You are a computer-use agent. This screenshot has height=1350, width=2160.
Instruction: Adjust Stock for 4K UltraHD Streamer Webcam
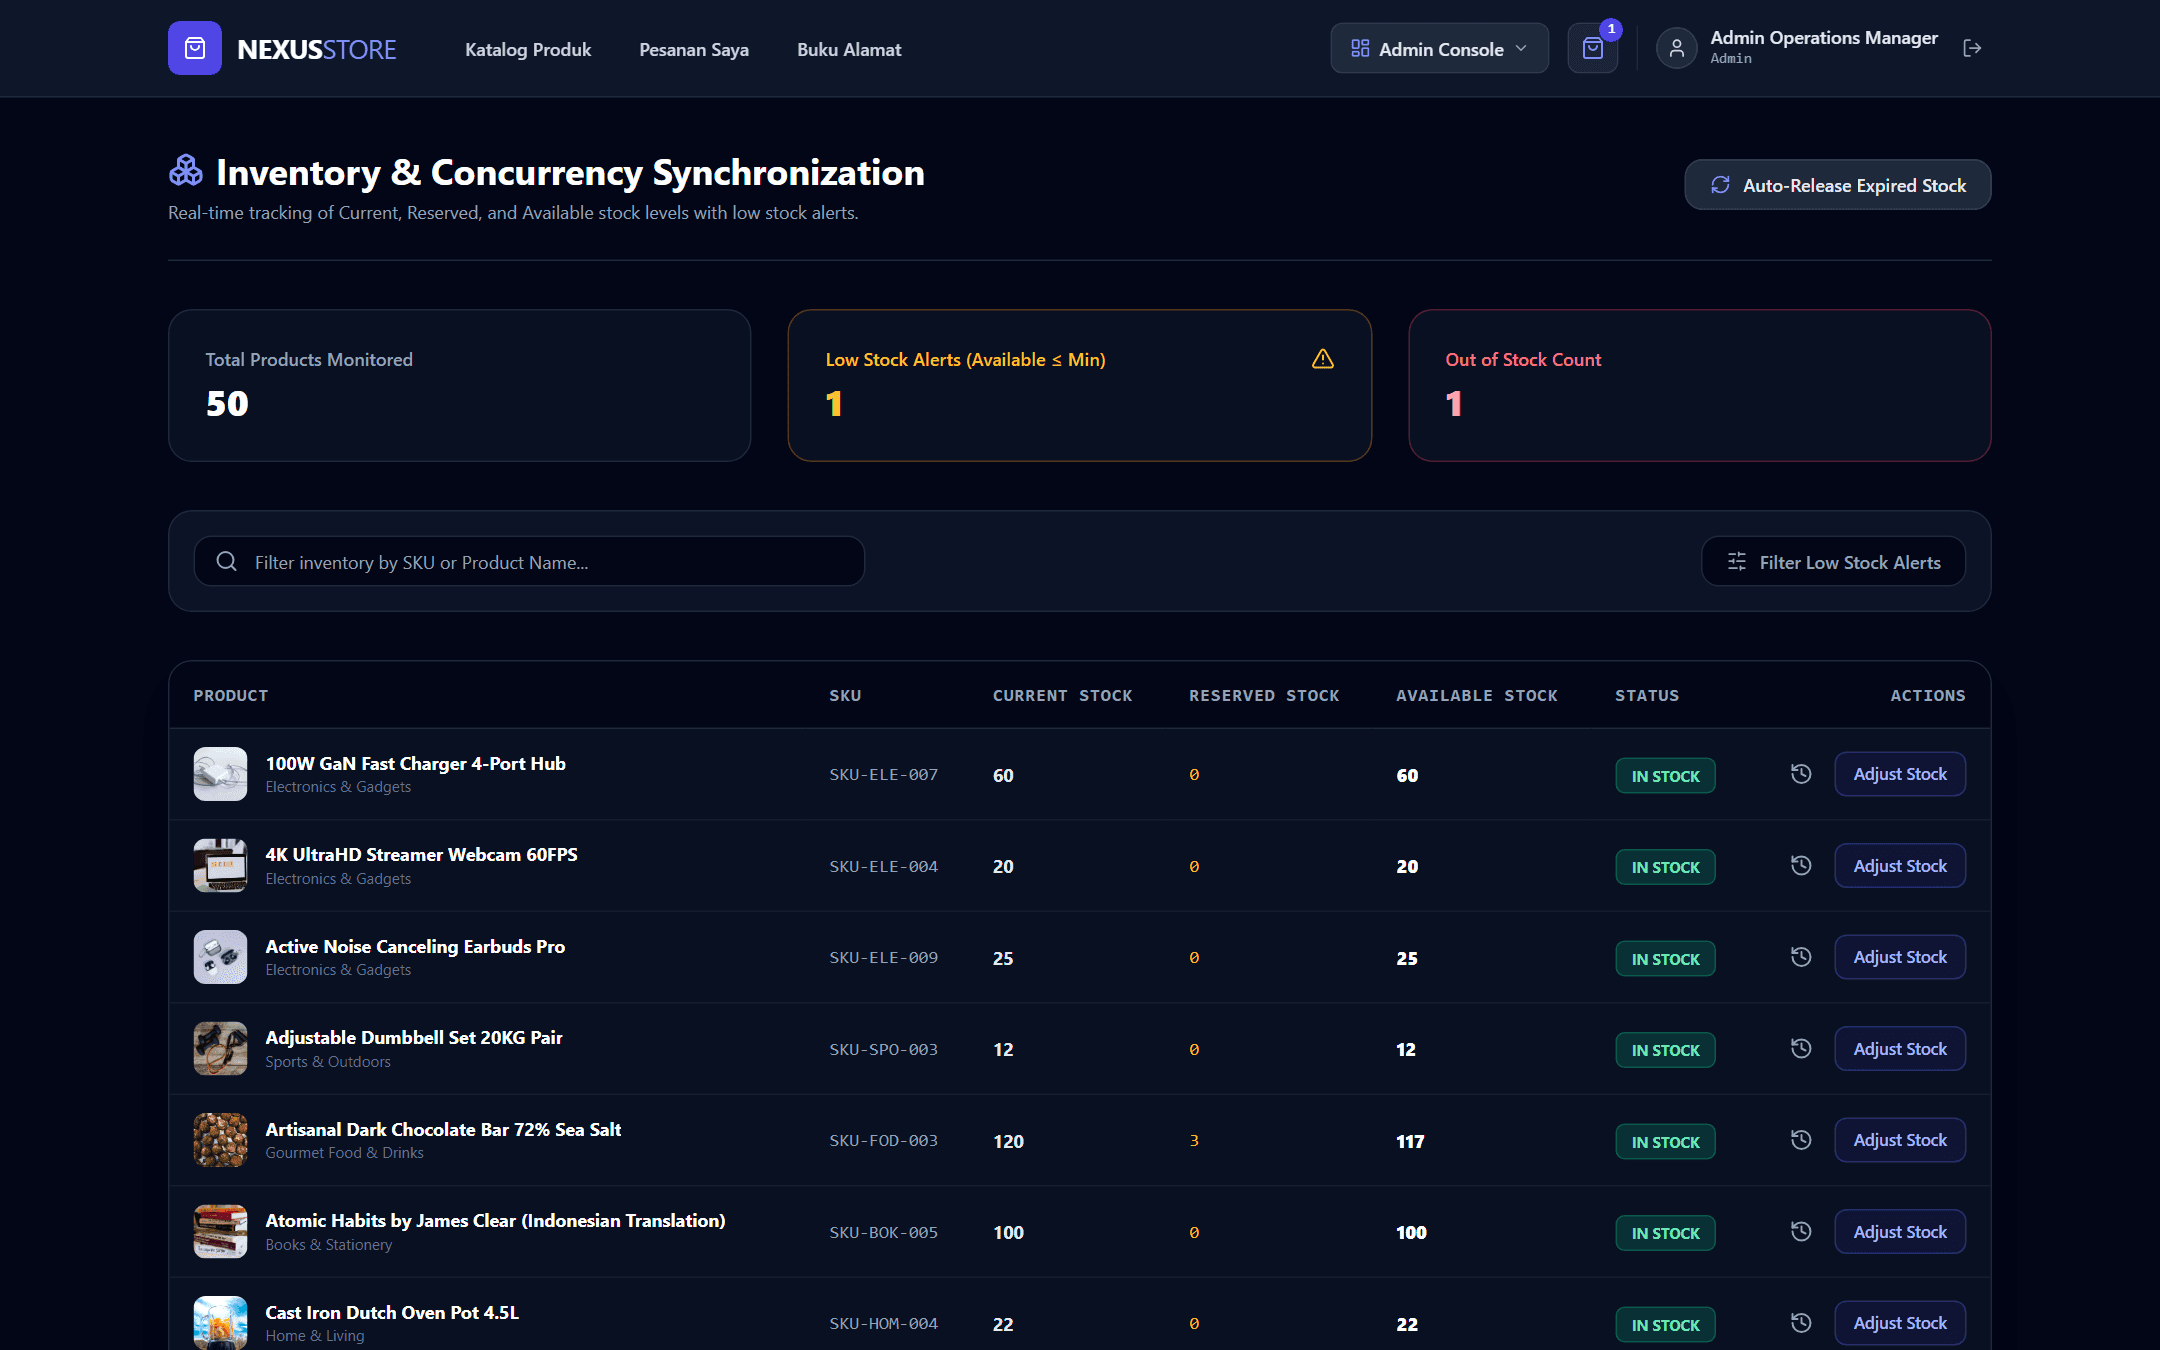tap(1900, 866)
